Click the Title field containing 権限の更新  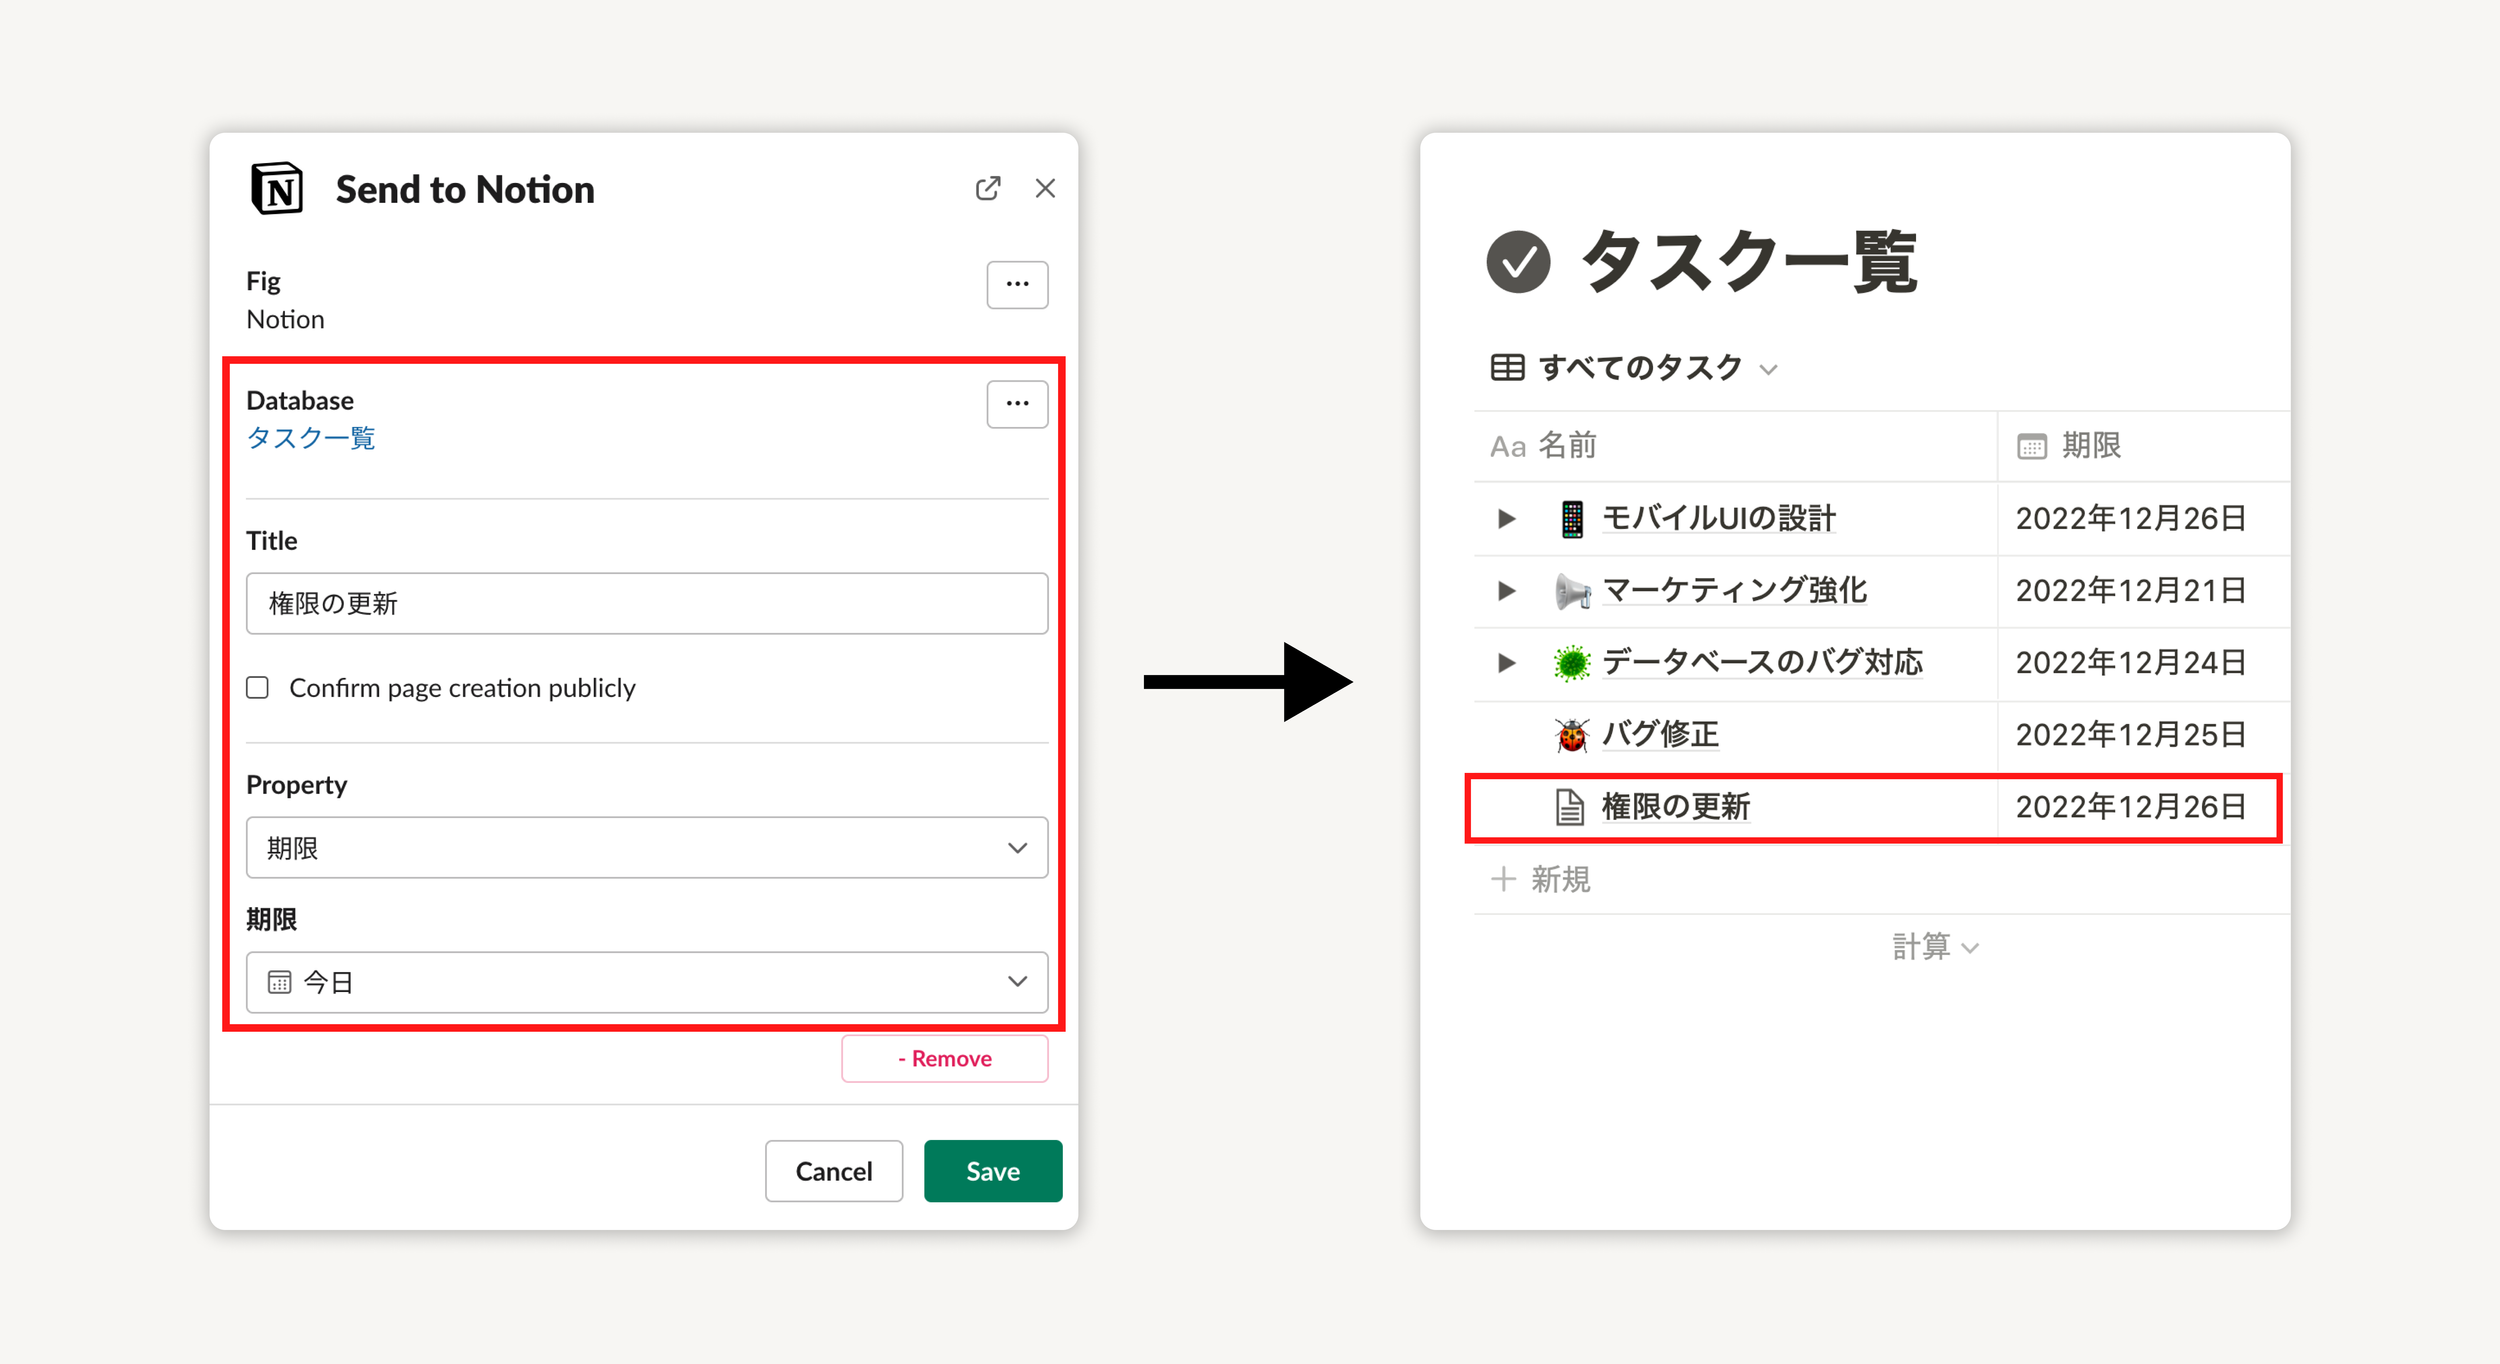click(x=646, y=603)
